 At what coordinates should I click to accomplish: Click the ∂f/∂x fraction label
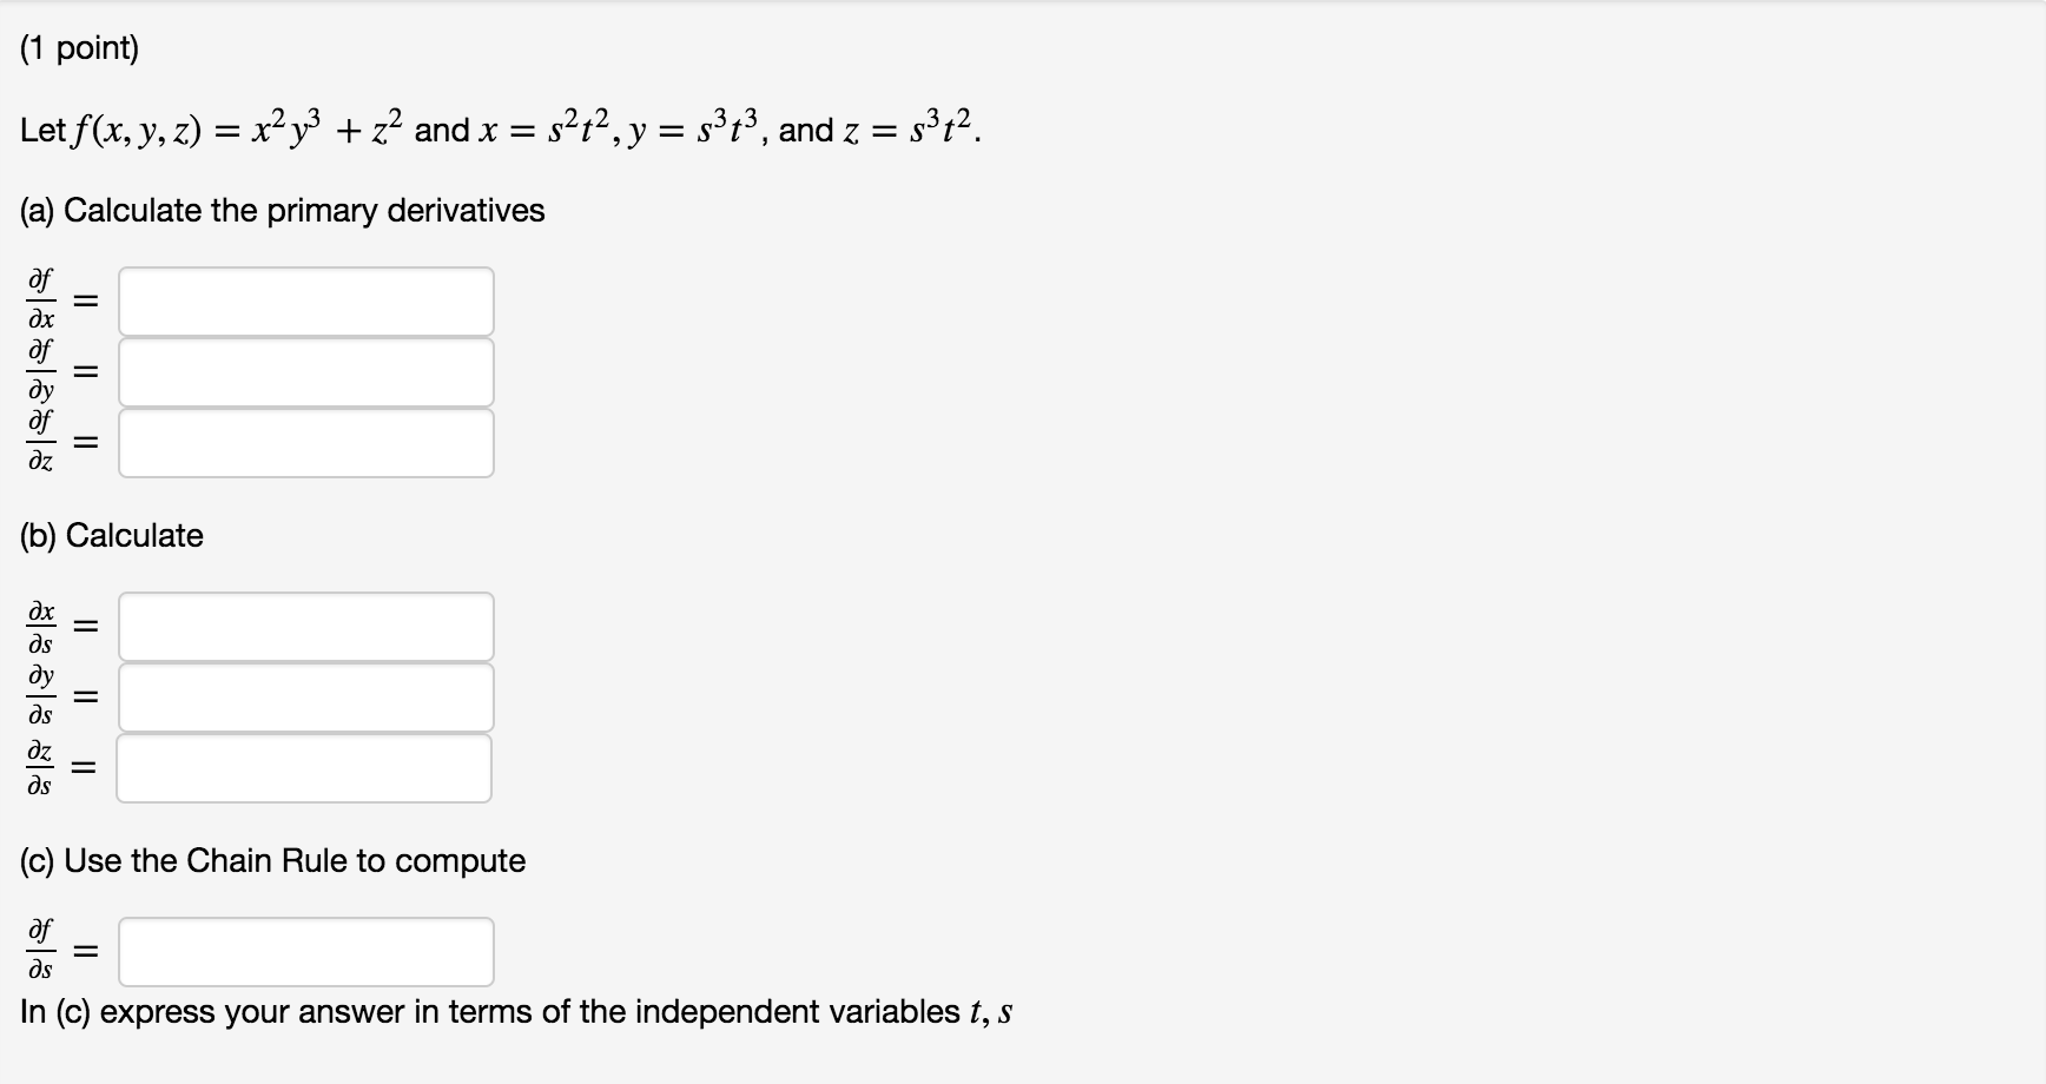[x=40, y=299]
